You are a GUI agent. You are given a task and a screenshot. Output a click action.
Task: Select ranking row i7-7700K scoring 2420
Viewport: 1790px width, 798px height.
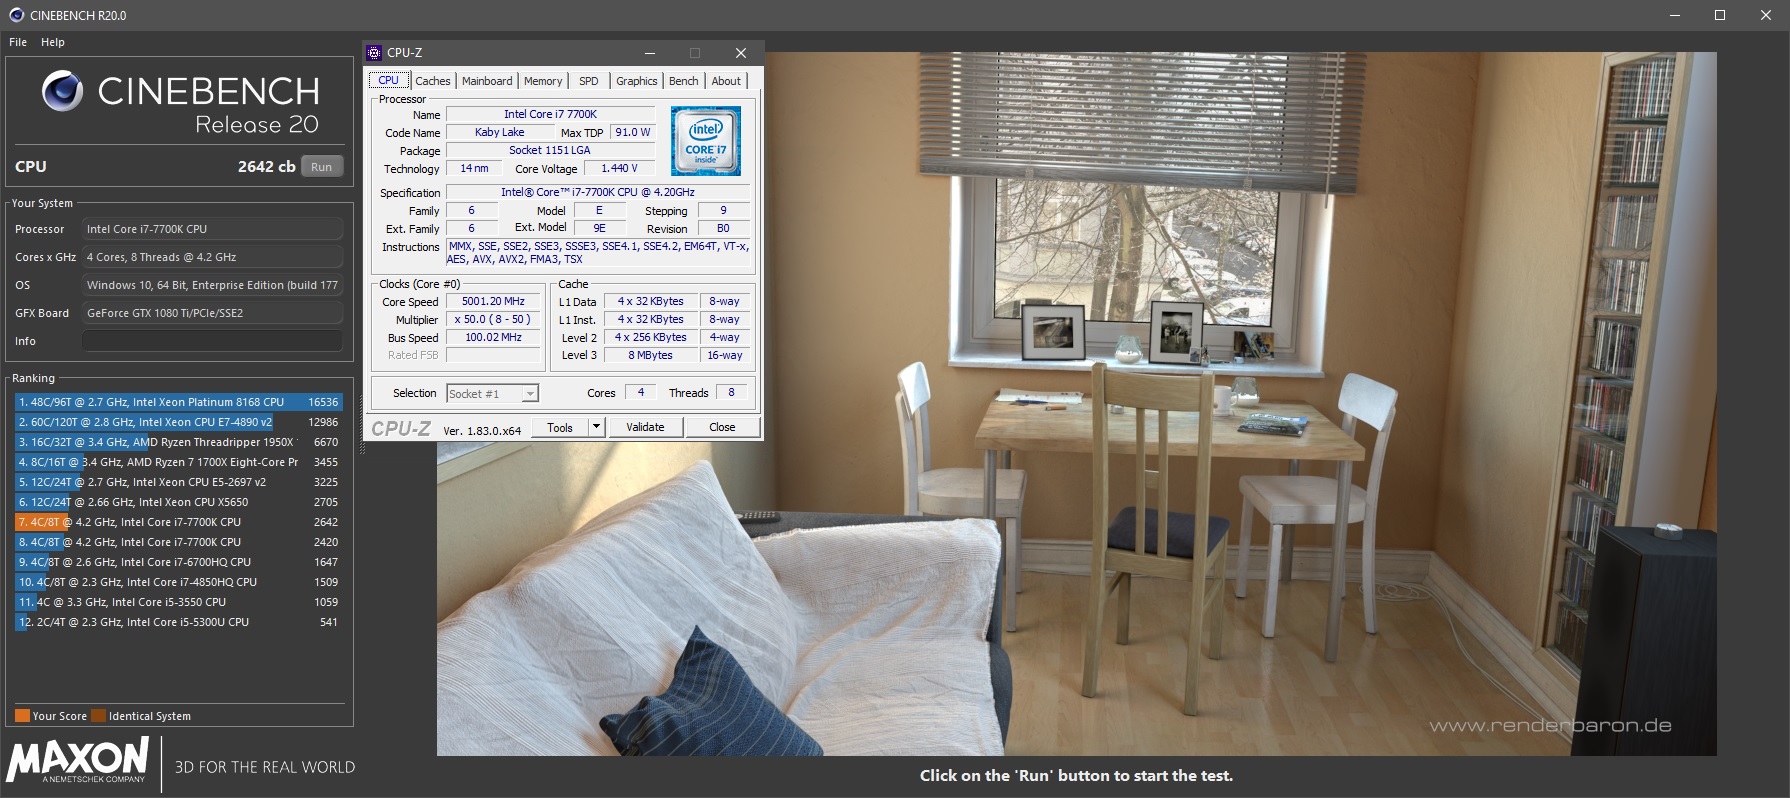coord(179,542)
